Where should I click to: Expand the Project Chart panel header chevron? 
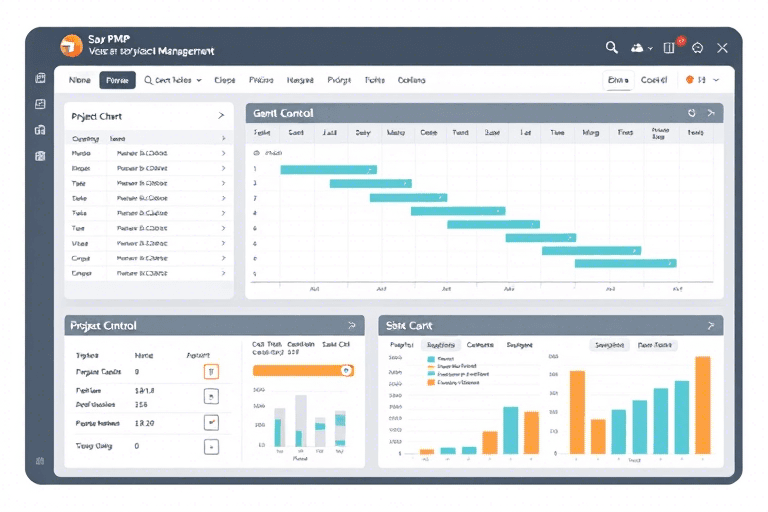coord(221,116)
